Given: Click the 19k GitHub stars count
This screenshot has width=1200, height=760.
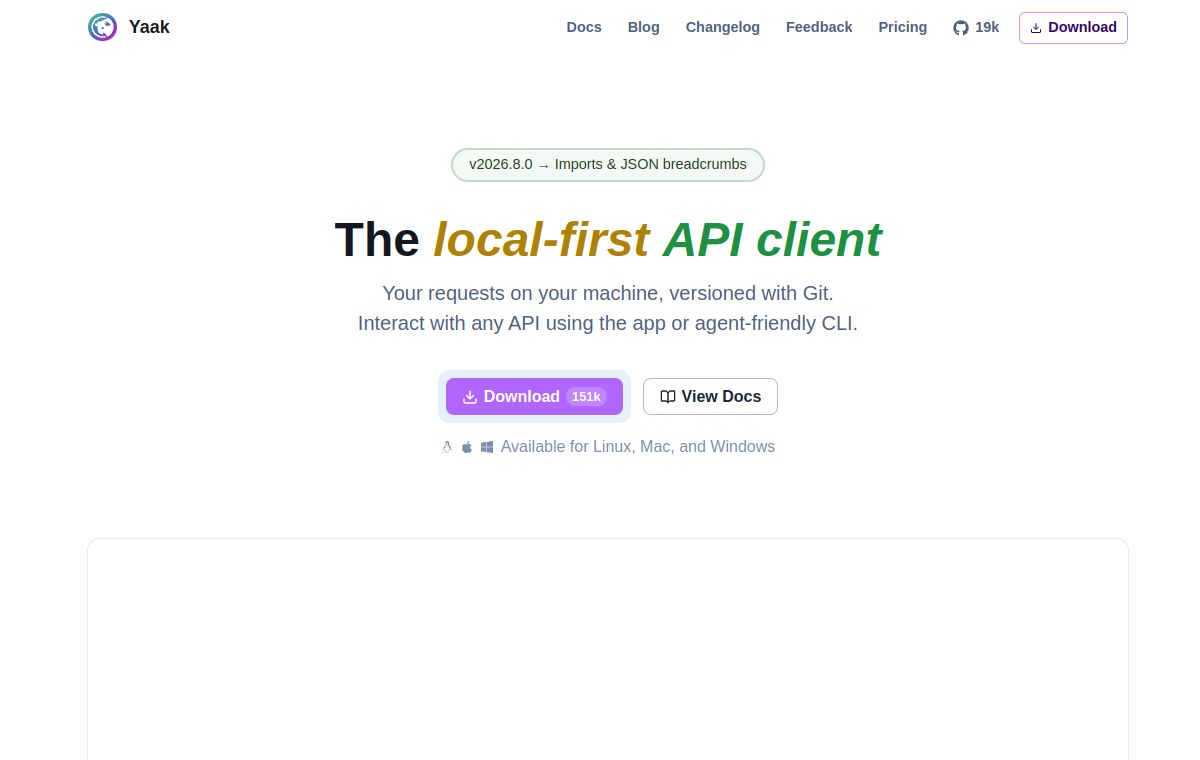Looking at the screenshot, I should 987,27.
